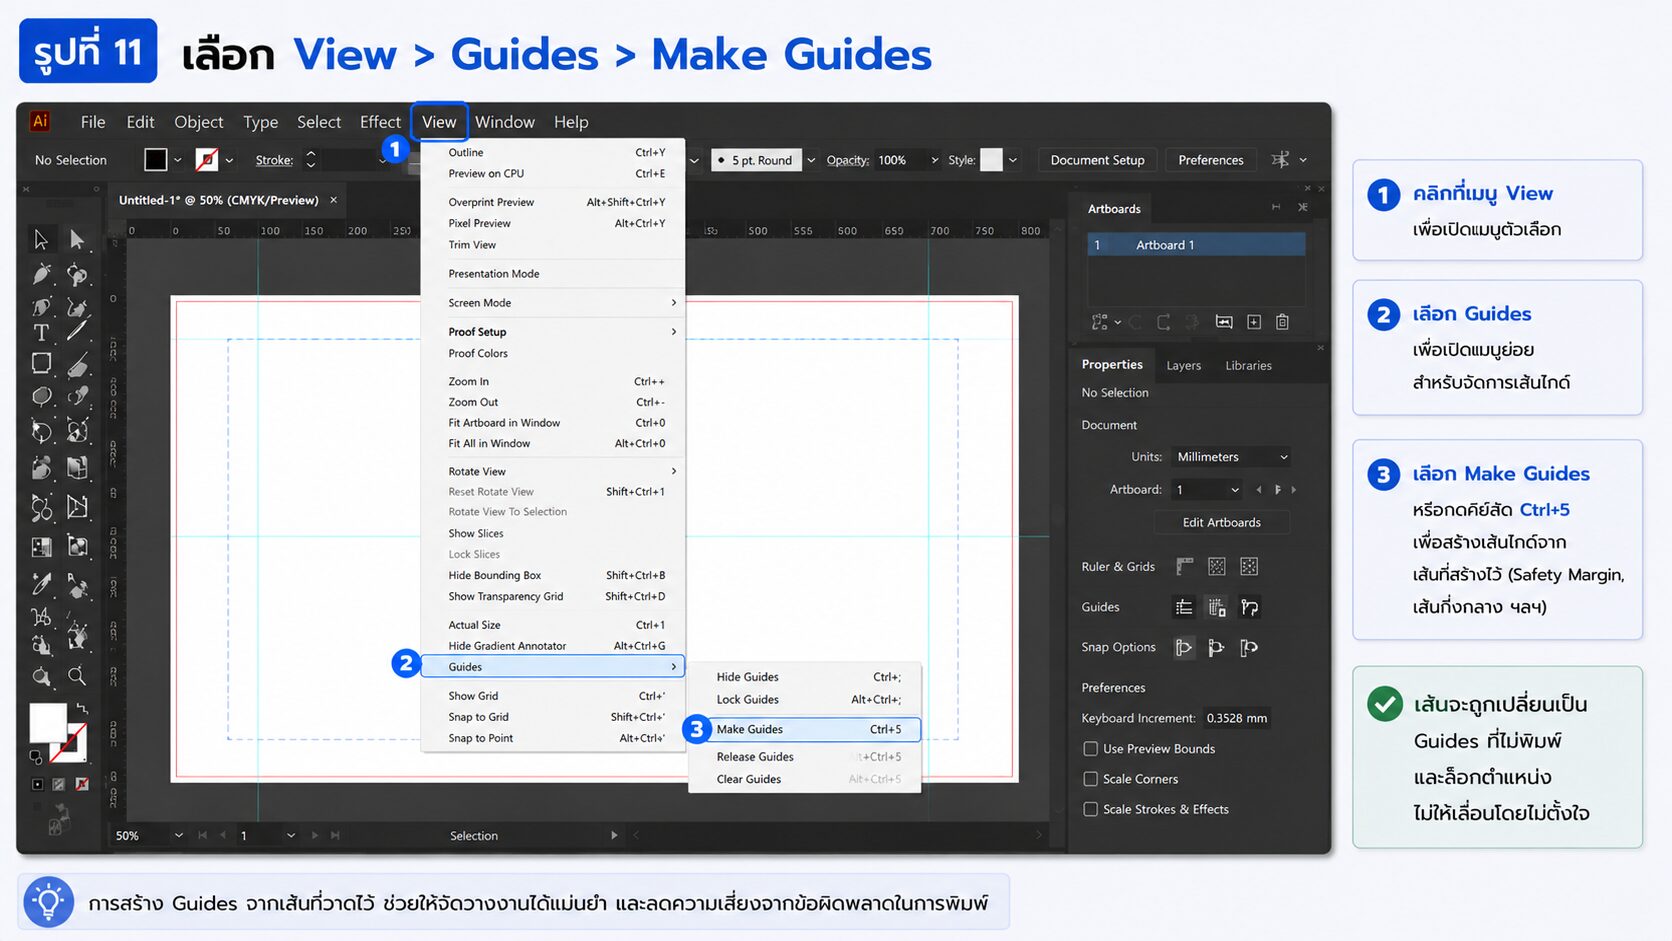Toggle lock guides in Guides row
The height and width of the screenshot is (941, 1672).
click(x=1217, y=607)
